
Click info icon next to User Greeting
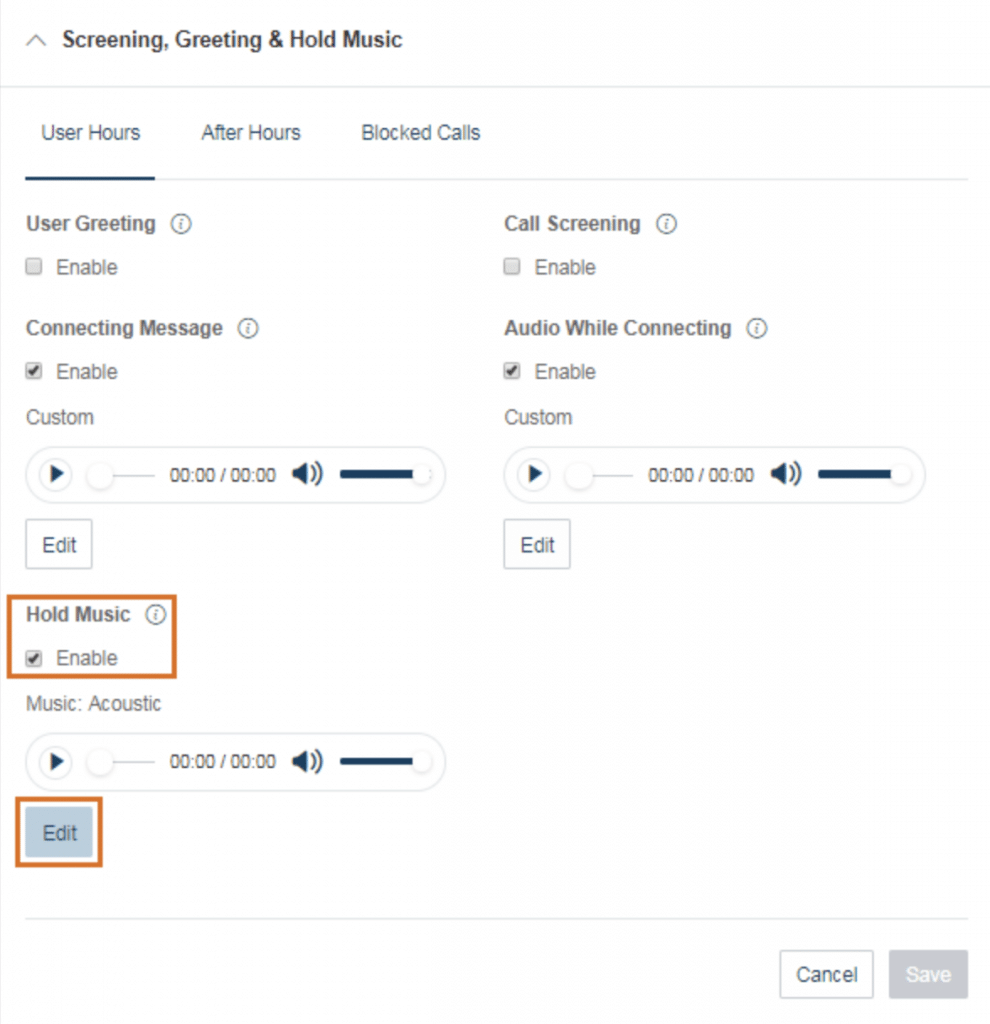pos(181,224)
